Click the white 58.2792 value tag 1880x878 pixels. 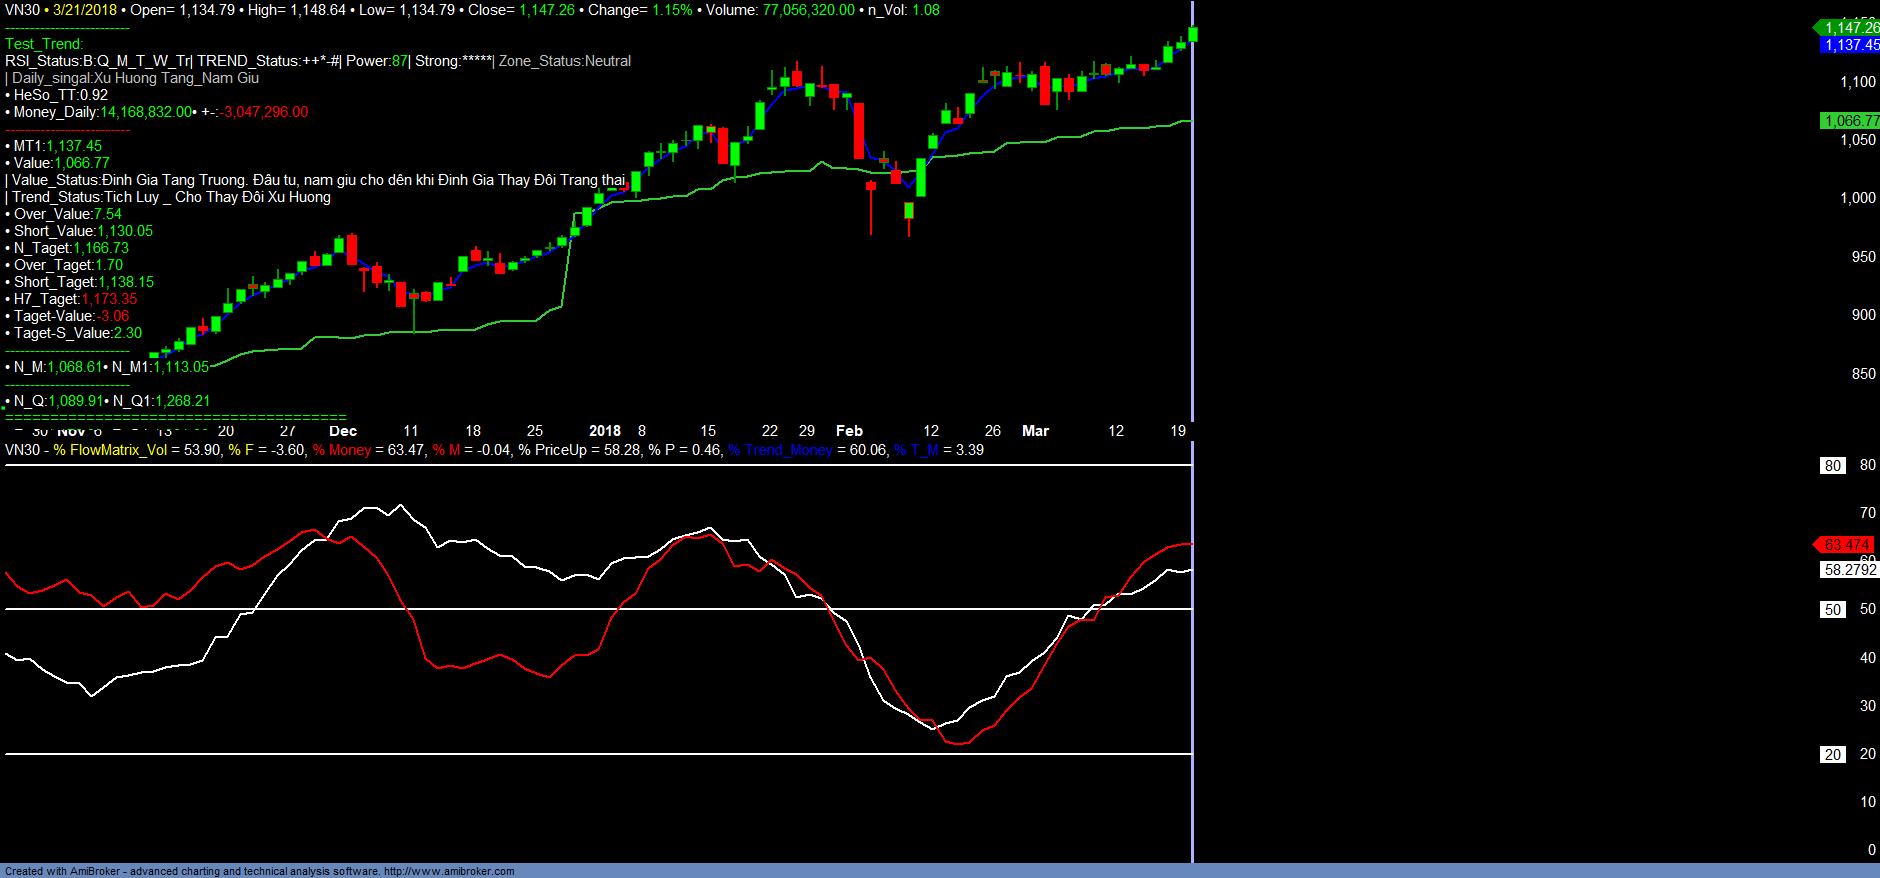click(1850, 570)
